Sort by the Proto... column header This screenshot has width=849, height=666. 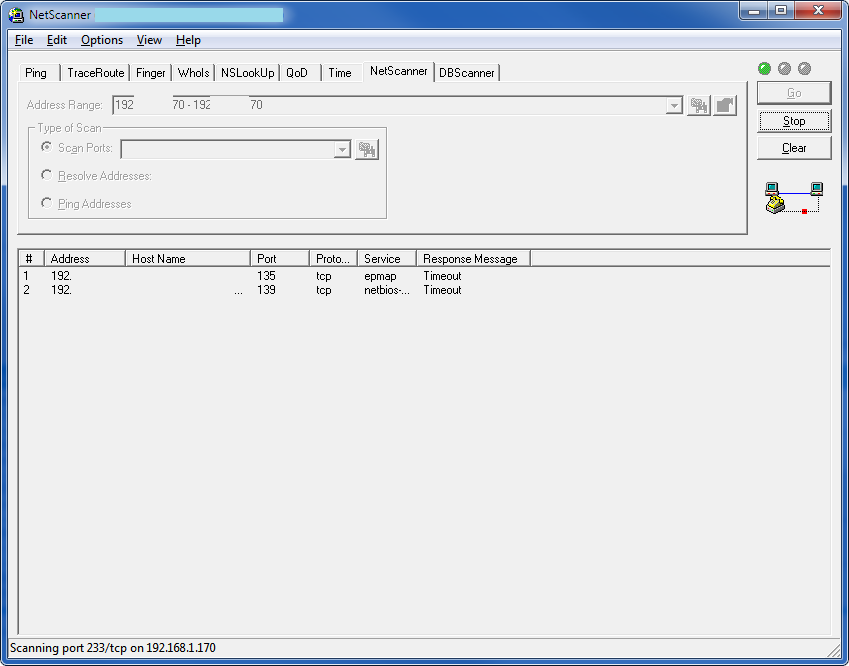(x=333, y=259)
